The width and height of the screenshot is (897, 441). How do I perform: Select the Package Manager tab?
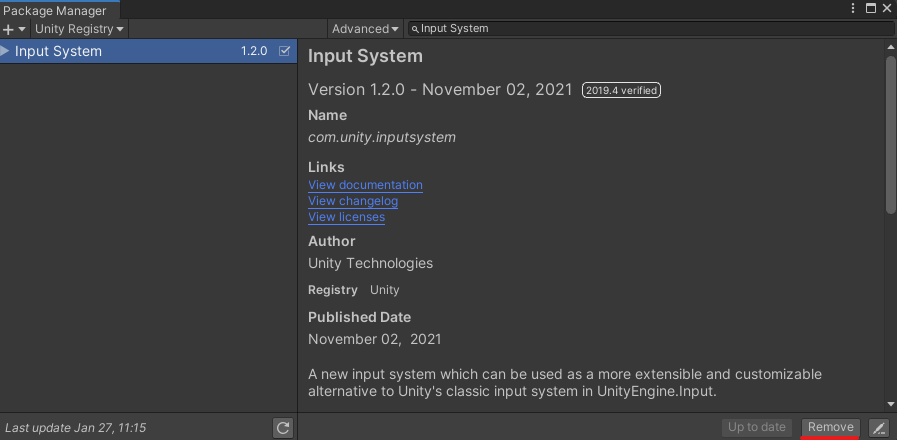click(x=55, y=10)
